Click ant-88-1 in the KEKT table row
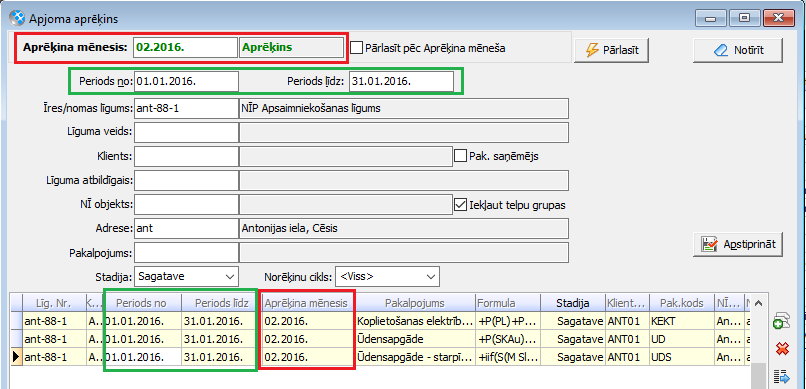Viewport: 806px width, 389px height. pos(53,322)
